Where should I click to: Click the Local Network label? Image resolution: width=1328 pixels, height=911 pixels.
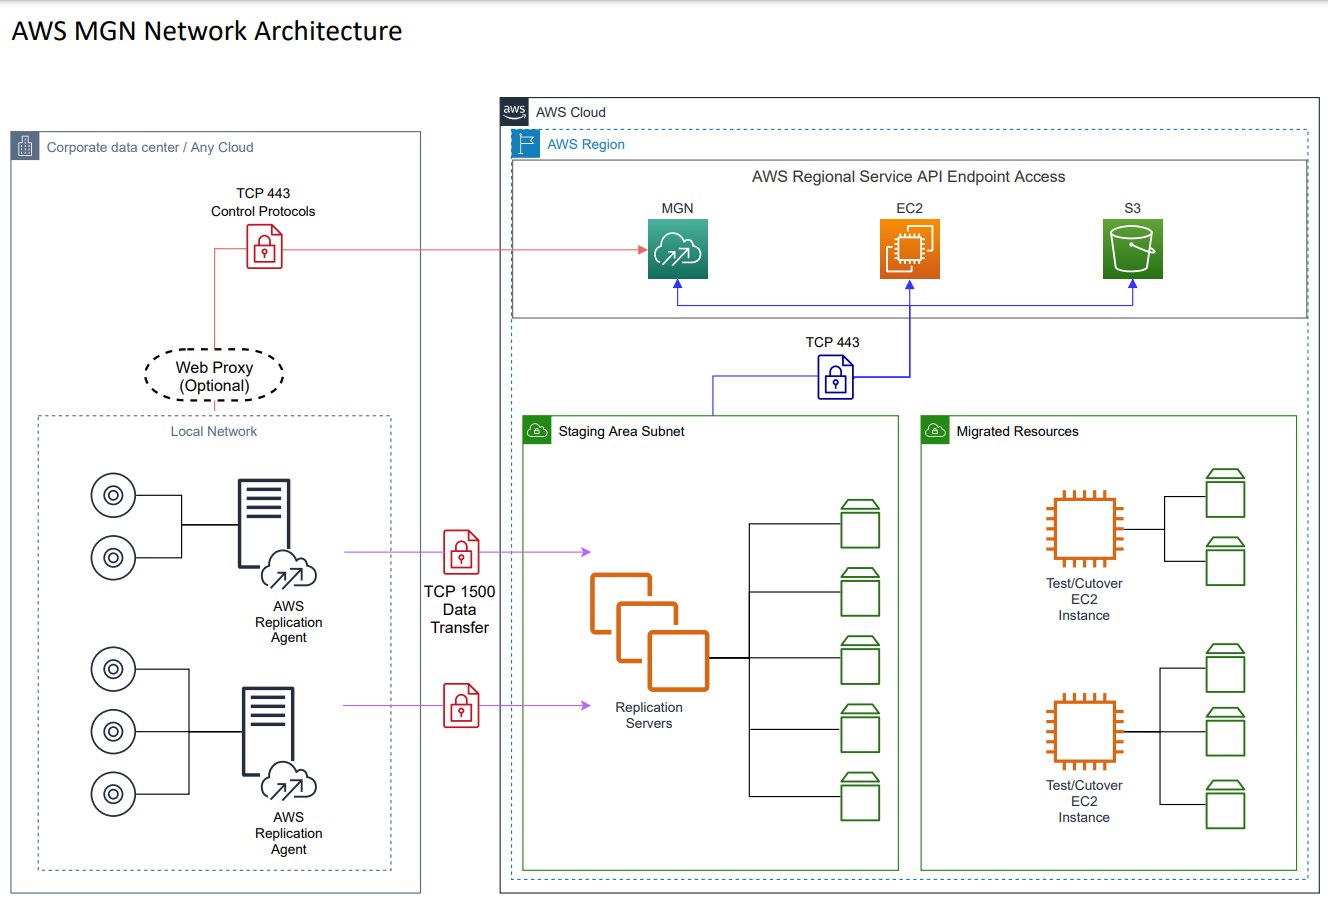click(x=214, y=431)
